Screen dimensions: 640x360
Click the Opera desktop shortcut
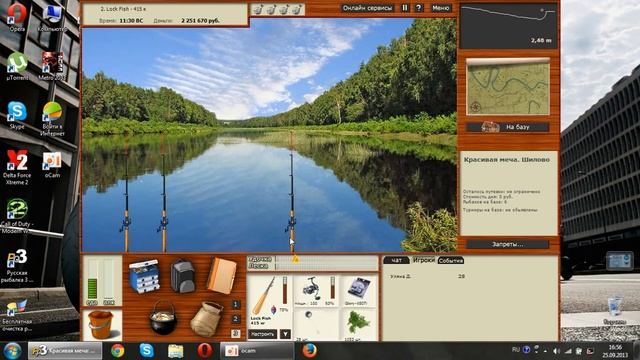pyautogui.click(x=17, y=17)
